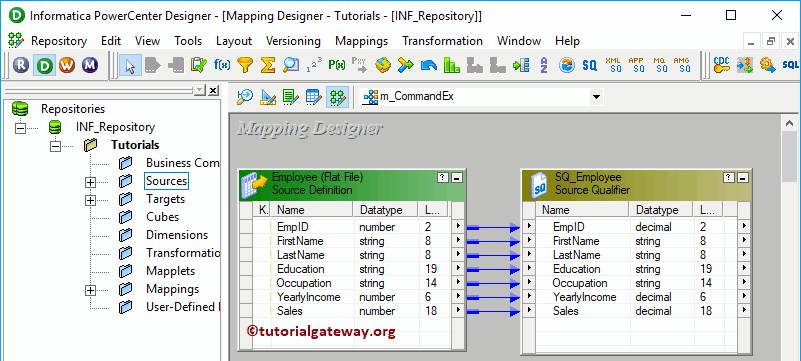
Task: Click the CDC key toolbar icon
Action: click(722, 65)
